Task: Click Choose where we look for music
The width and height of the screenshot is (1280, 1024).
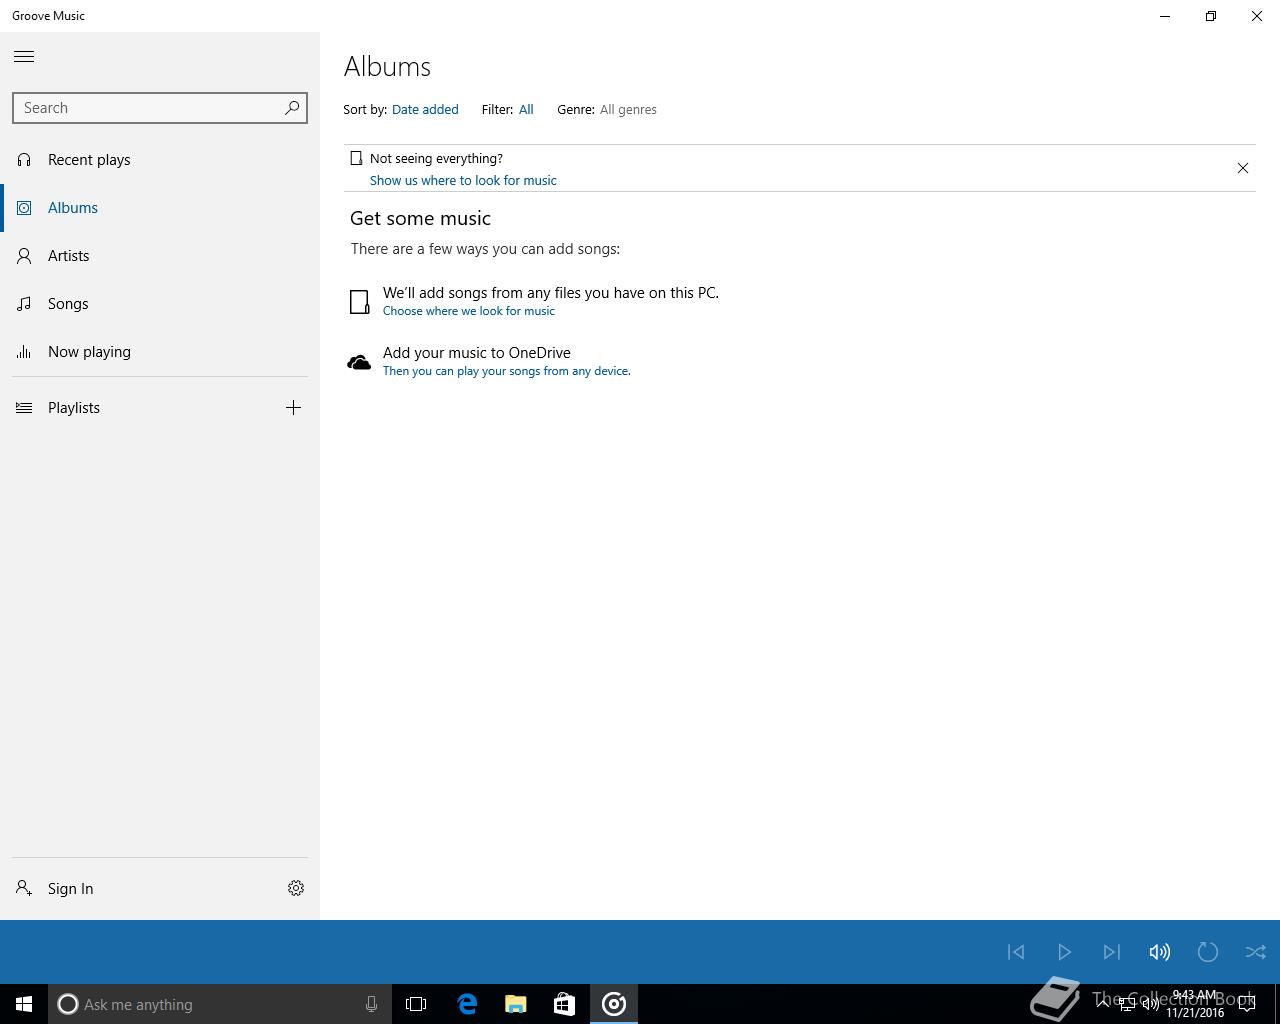Action: tap(469, 311)
